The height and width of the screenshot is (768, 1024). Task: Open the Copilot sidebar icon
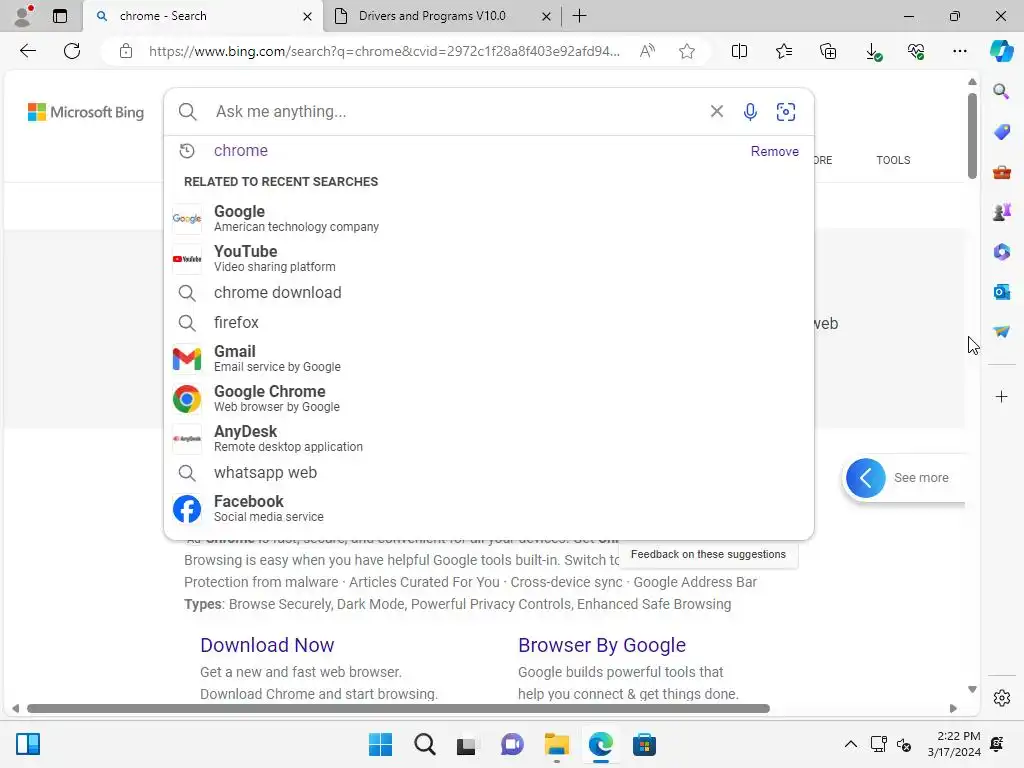click(x=1001, y=51)
